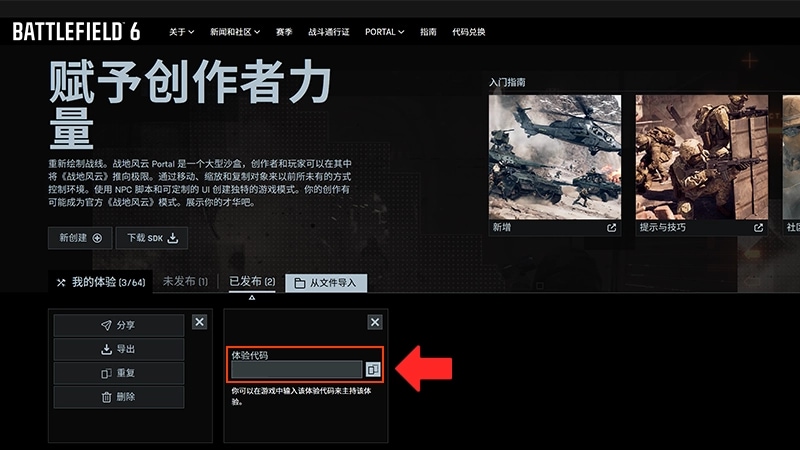Copy the experience code with the copy icon
Viewport: 800px width, 450px height.
(x=373, y=369)
